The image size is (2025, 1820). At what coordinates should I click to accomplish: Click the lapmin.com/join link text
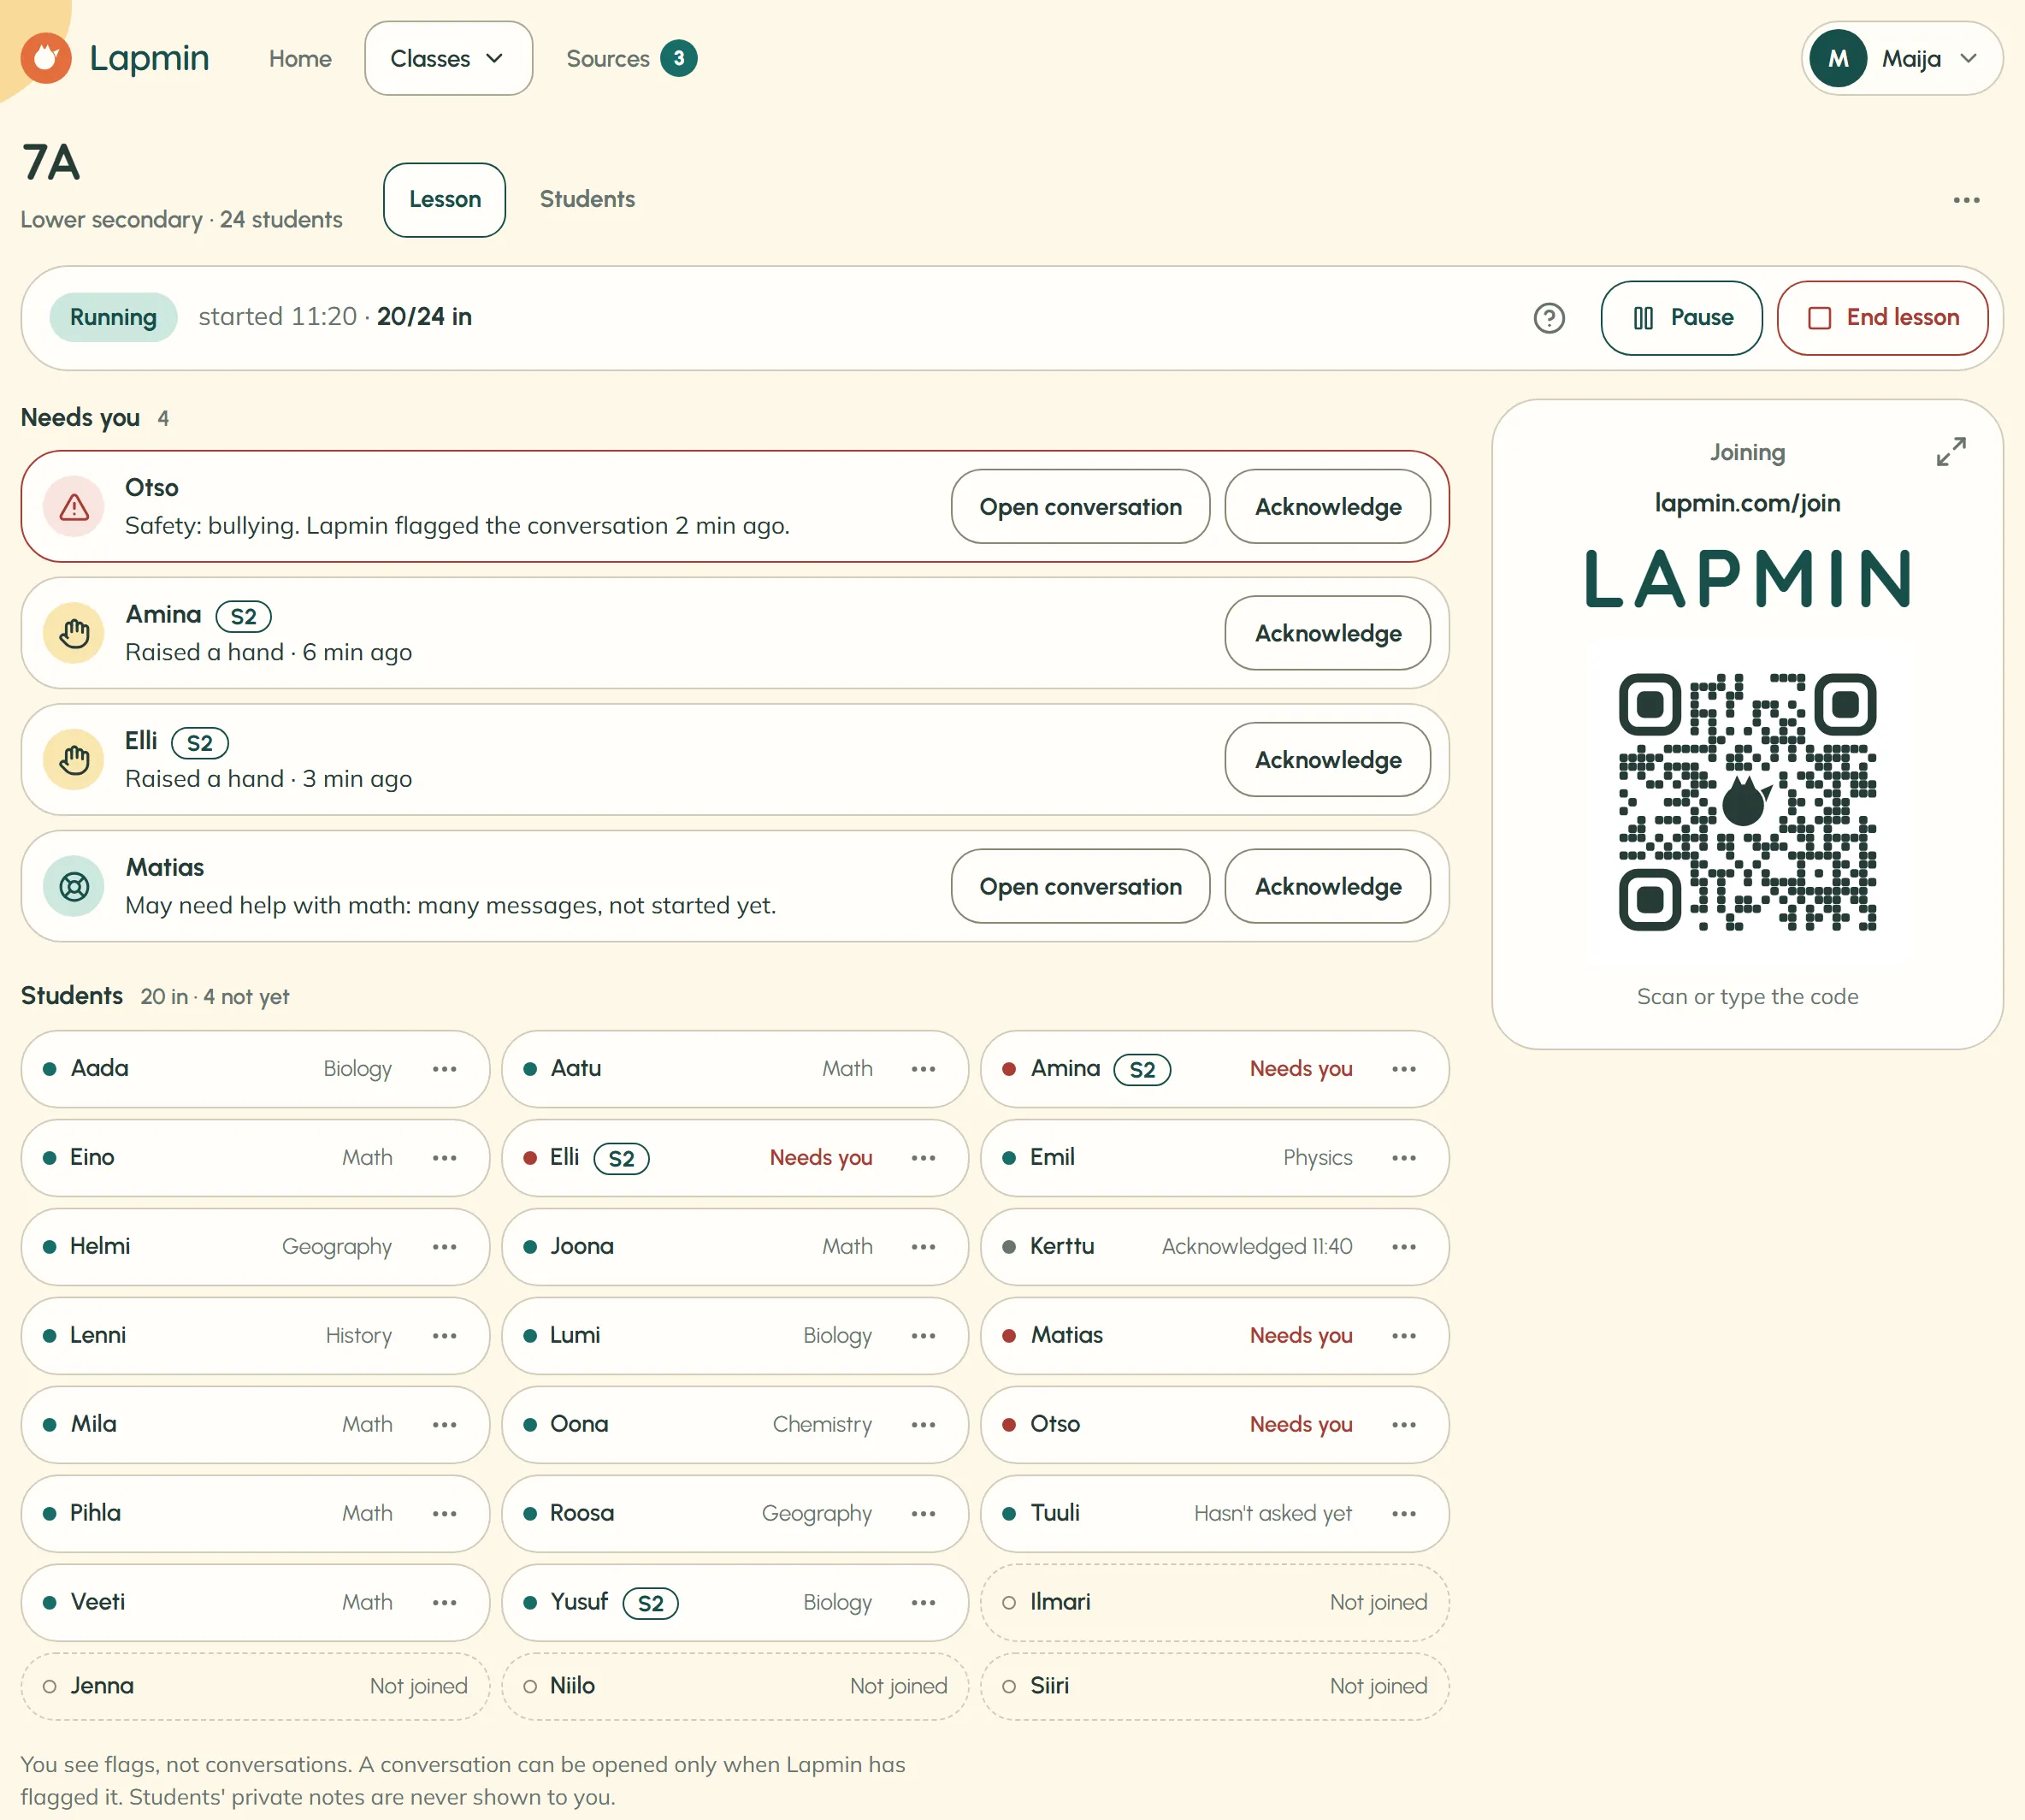1747,503
